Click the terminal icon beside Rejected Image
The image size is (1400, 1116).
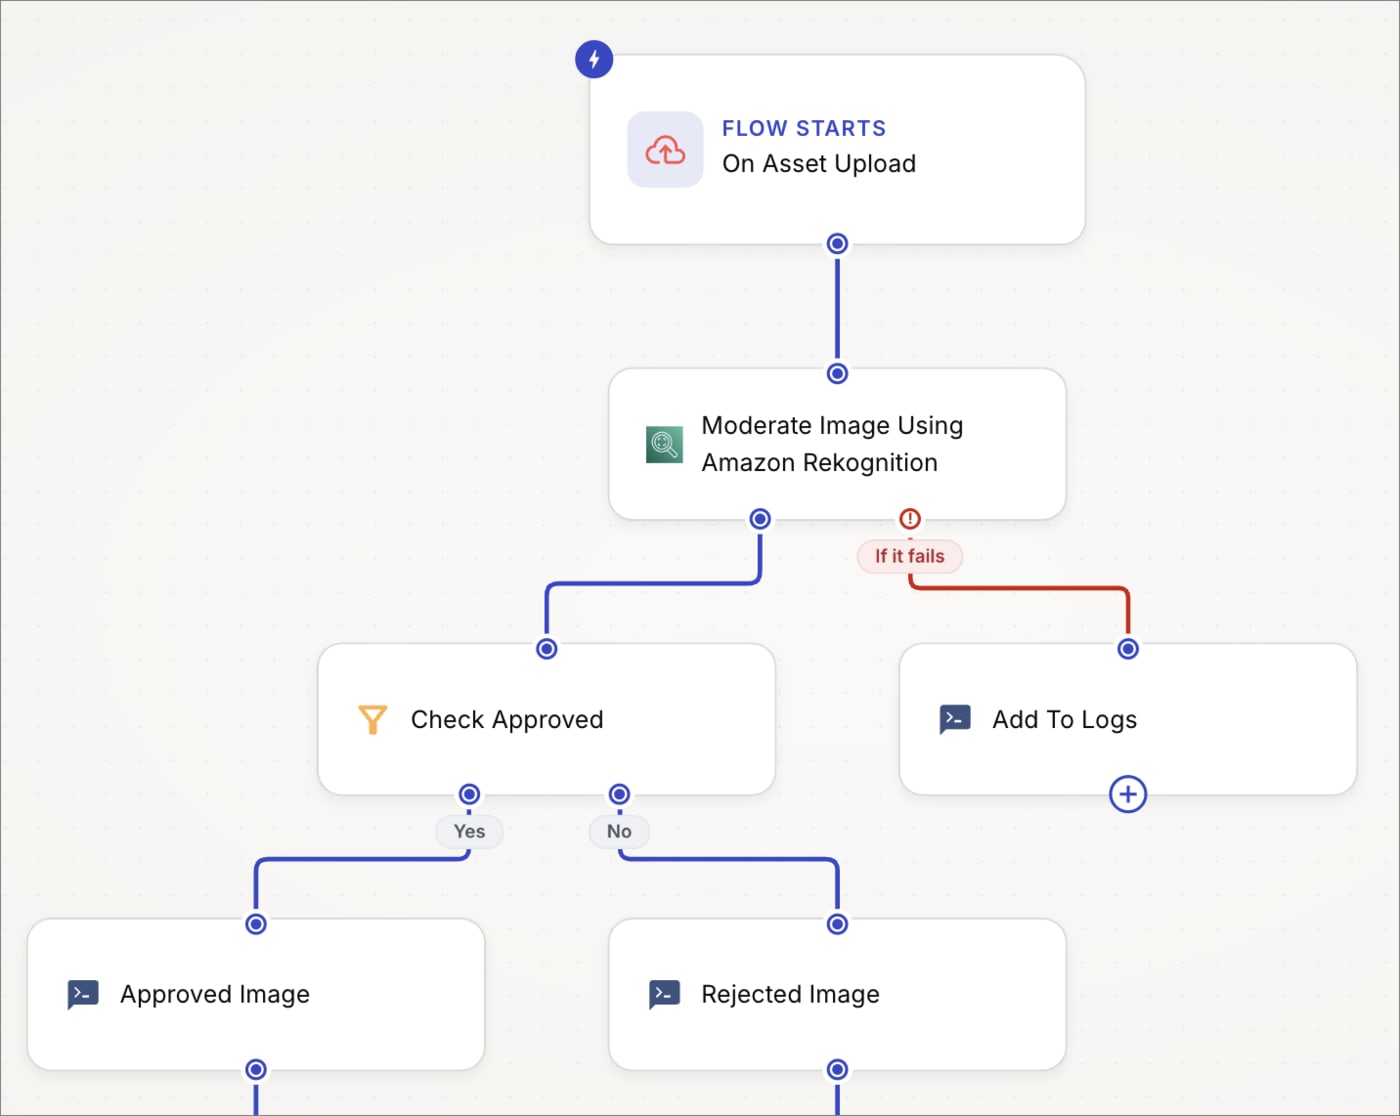click(665, 994)
